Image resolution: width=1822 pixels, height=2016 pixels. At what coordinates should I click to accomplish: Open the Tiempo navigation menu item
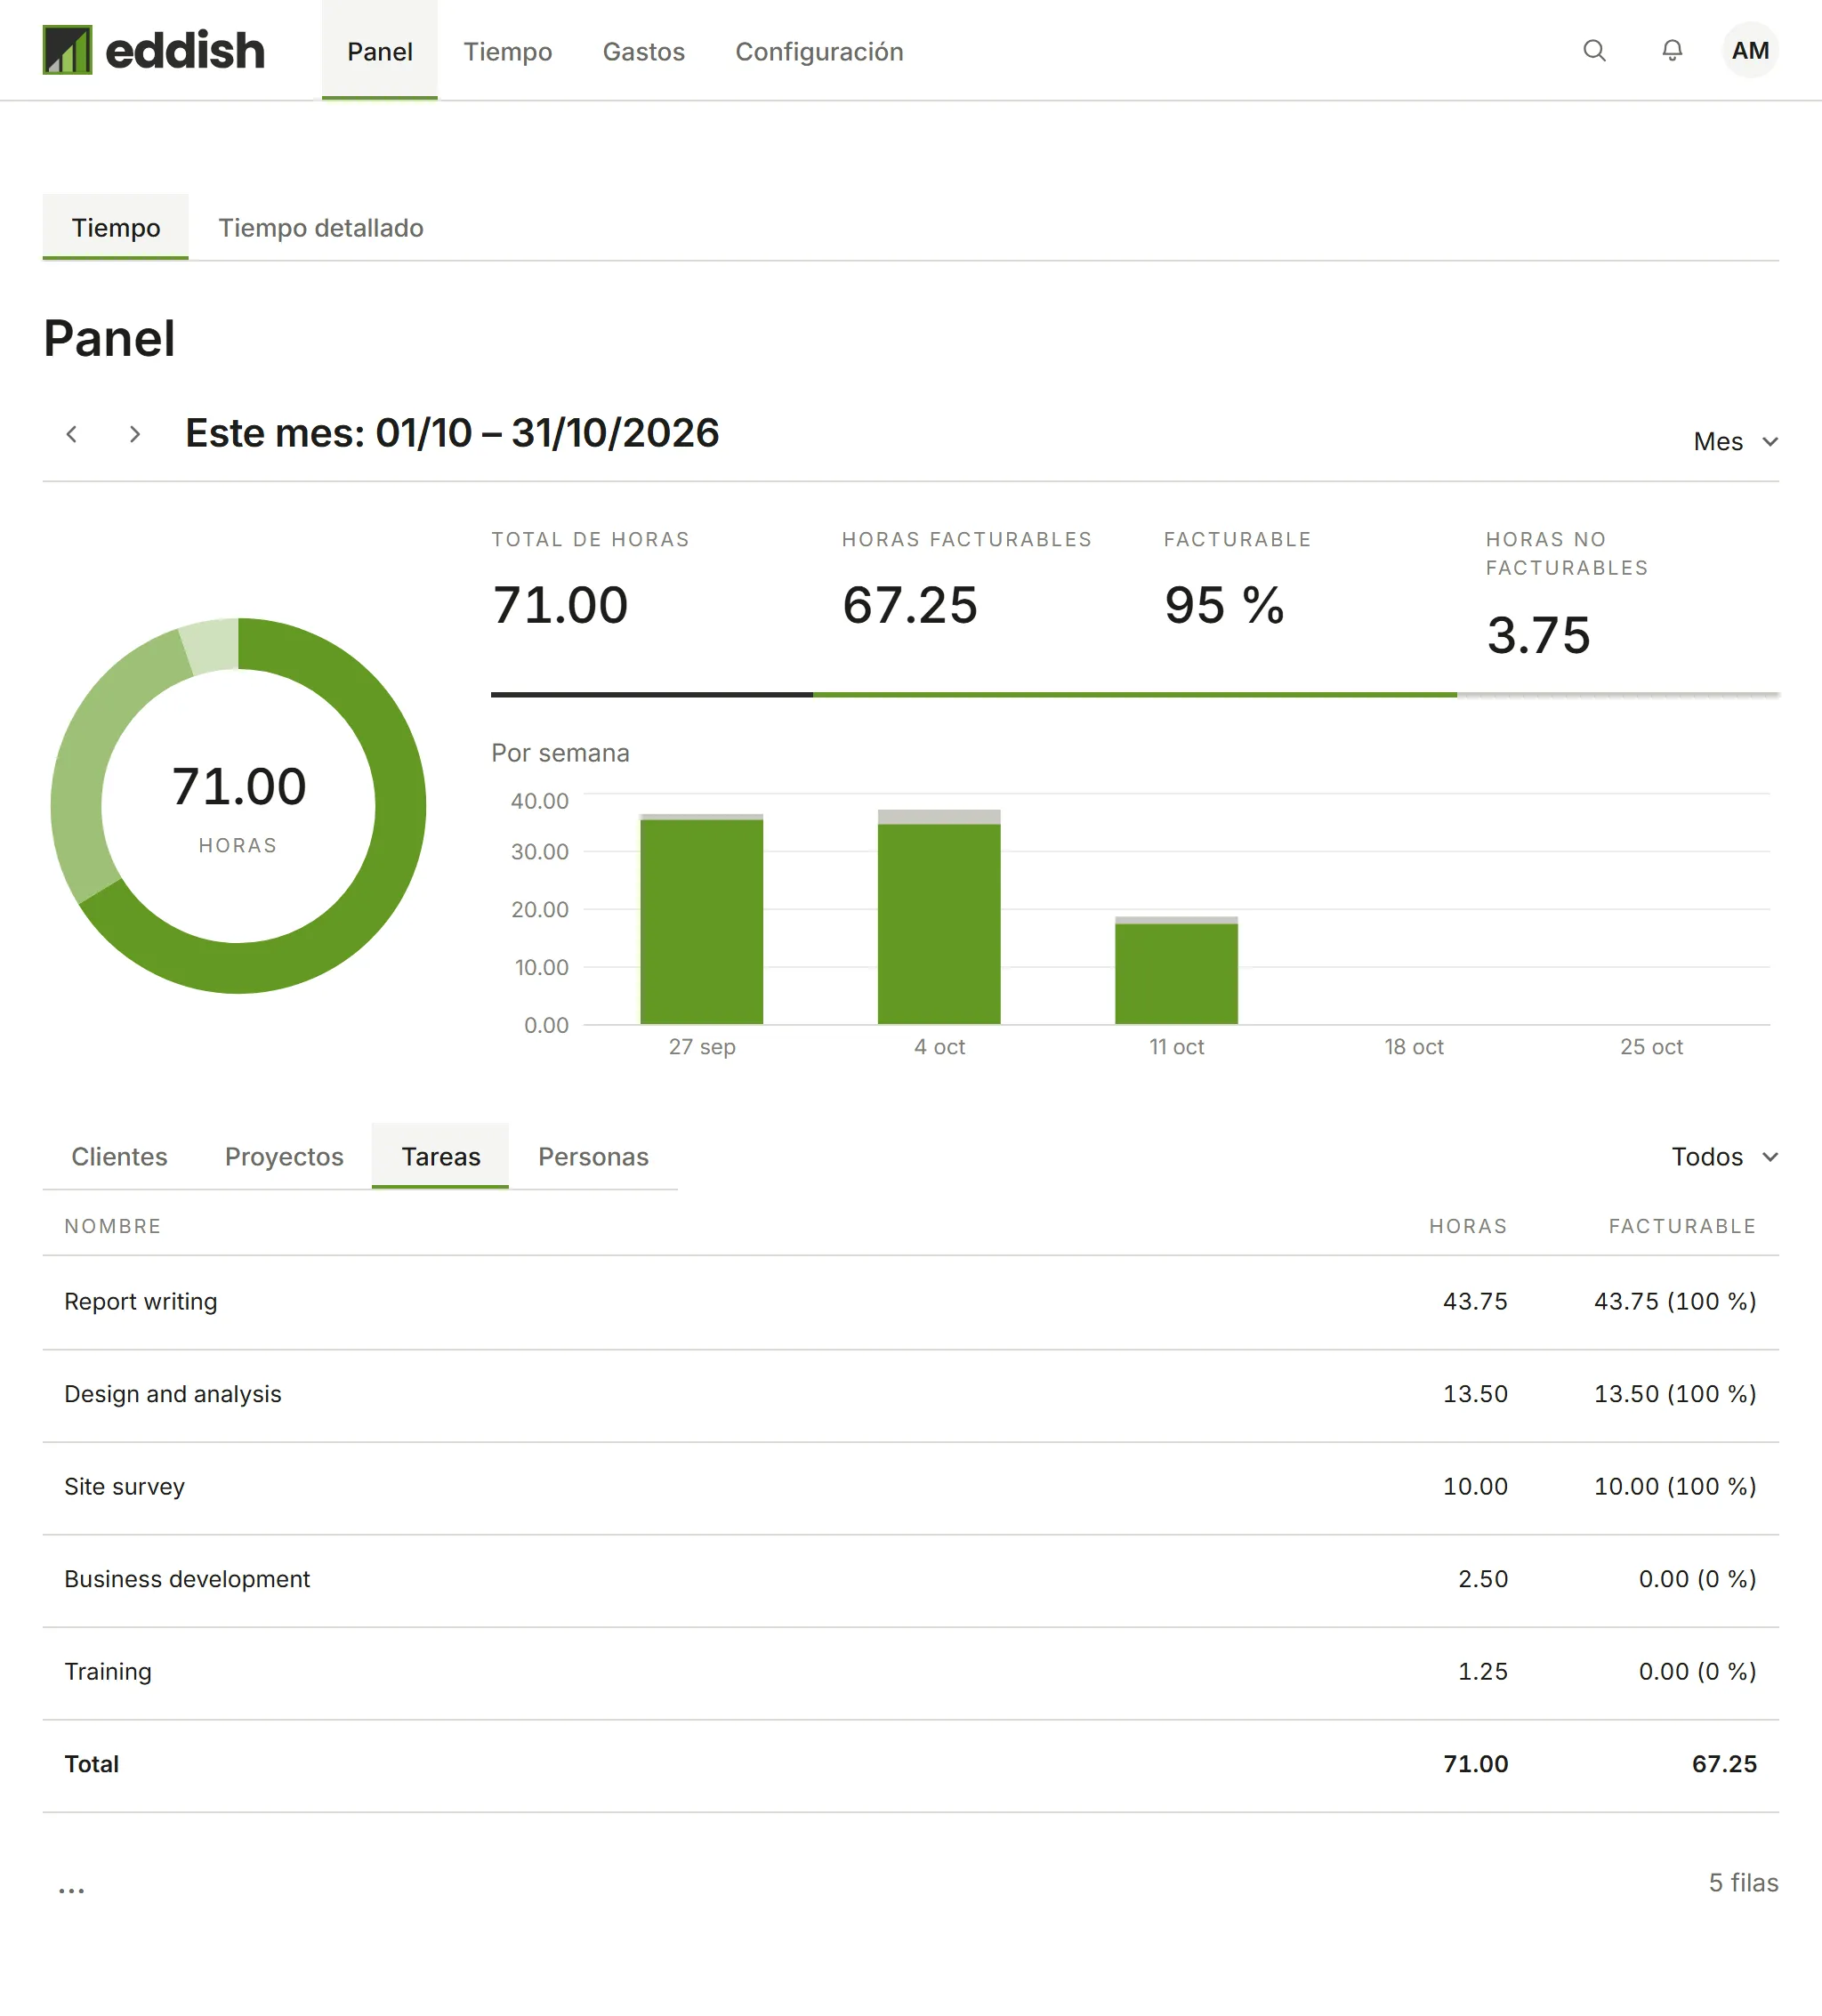point(507,51)
